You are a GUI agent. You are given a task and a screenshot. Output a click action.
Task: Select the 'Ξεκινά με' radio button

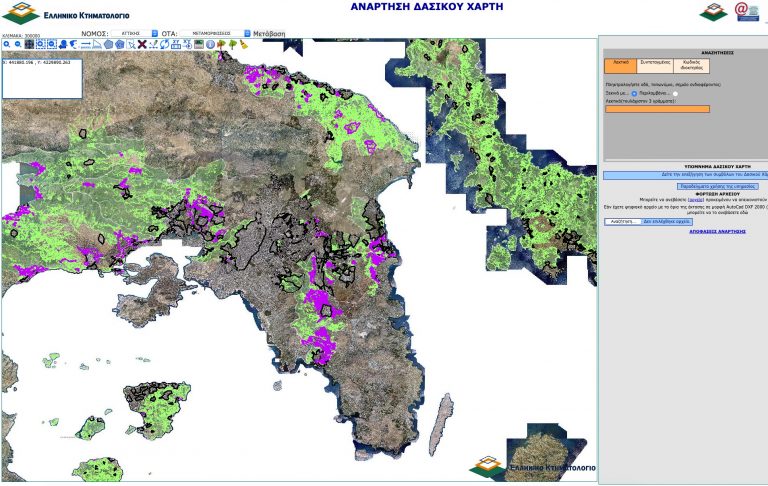(634, 94)
